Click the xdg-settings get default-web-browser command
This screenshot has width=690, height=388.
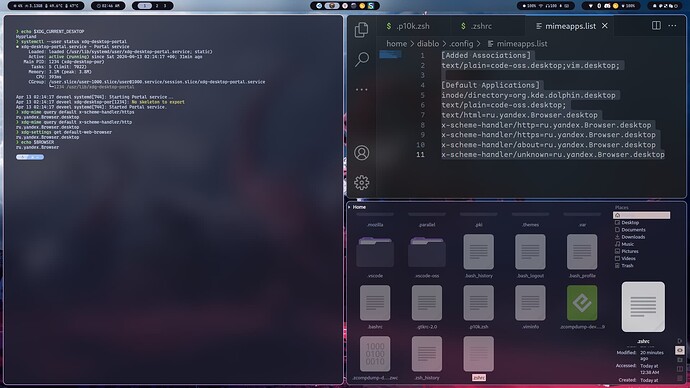pos(66,132)
